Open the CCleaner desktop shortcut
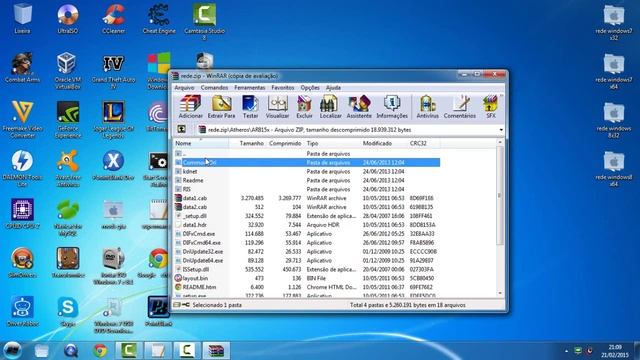640x360 pixels. pos(113,19)
